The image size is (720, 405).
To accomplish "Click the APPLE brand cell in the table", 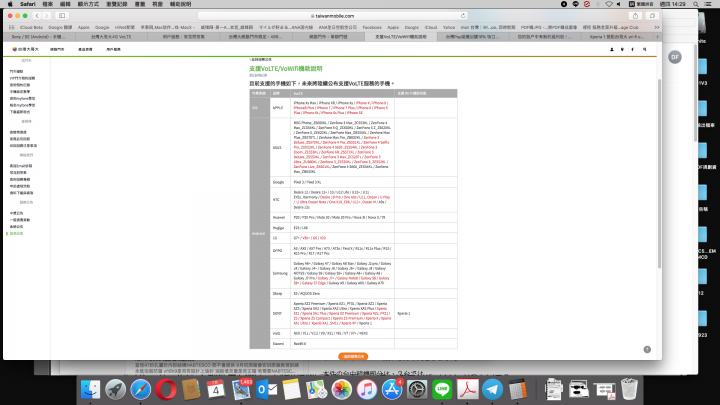I will click(278, 108).
